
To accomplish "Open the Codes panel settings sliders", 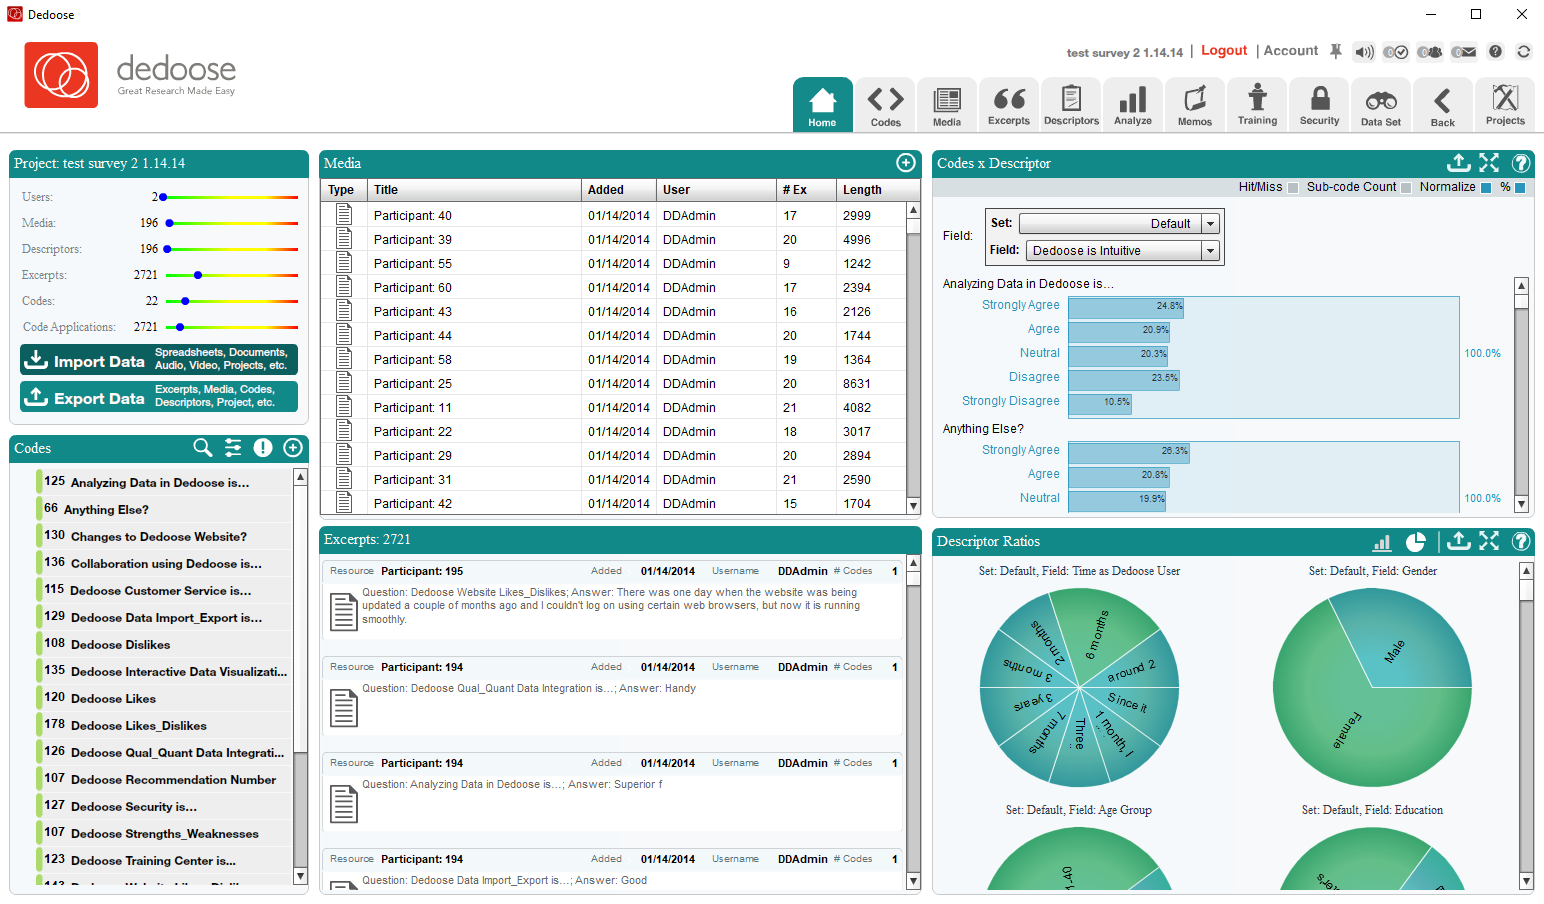I will (x=233, y=448).
